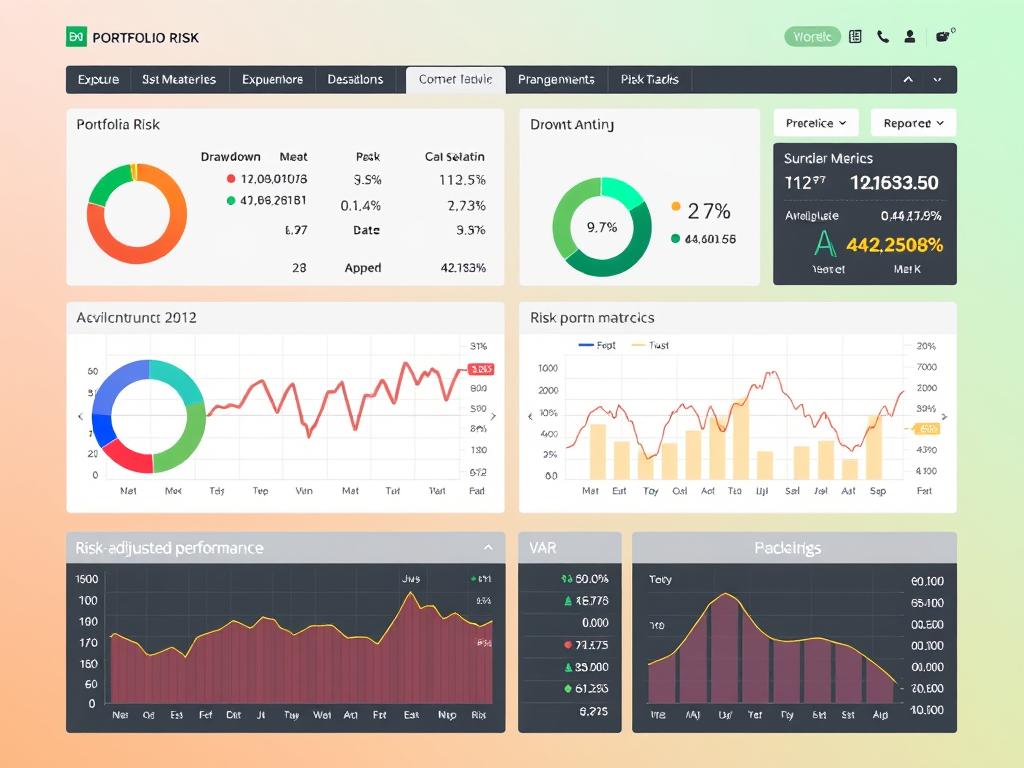
Task: Collapse the Risk-adjusted performance panel
Action: [x=488, y=548]
